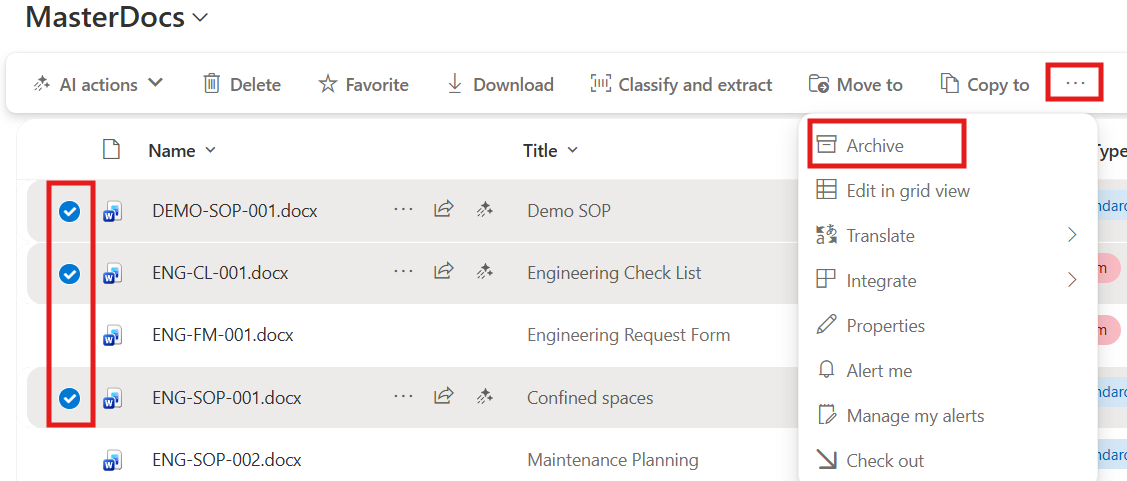Viewport: 1127px width, 481px height.
Task: Untick the ENG-SOP-001.docx selection checkbox
Action: tap(69, 398)
